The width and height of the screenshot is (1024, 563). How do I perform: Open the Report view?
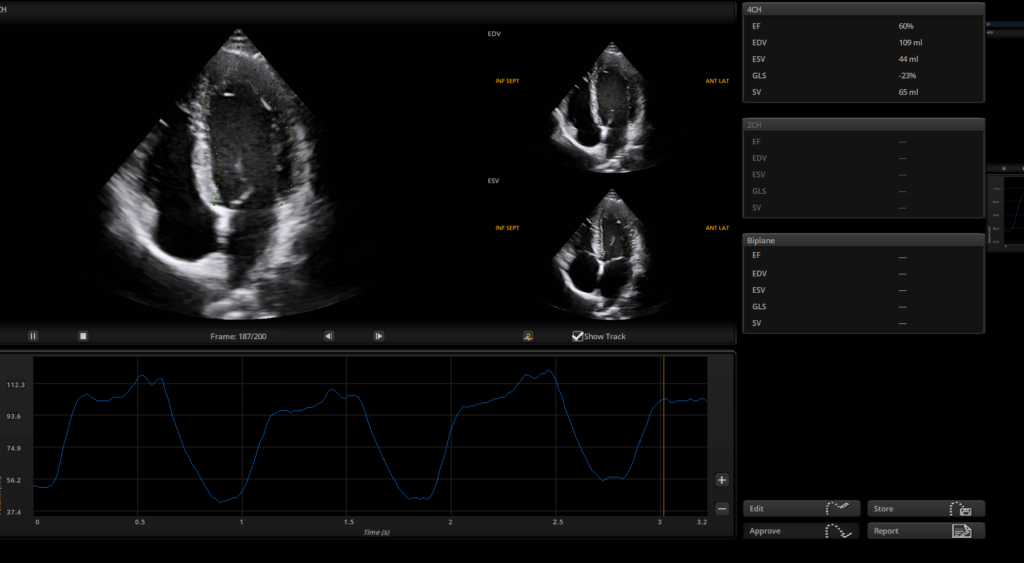[x=926, y=531]
